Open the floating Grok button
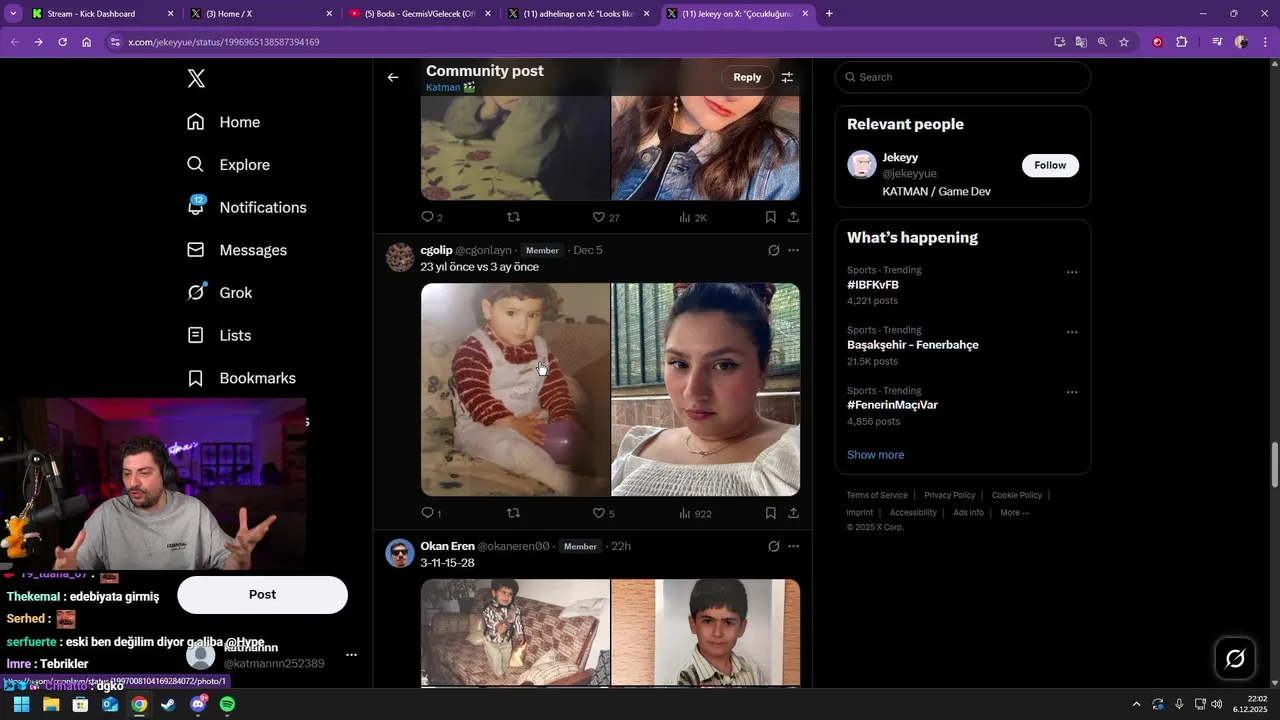 point(1235,658)
